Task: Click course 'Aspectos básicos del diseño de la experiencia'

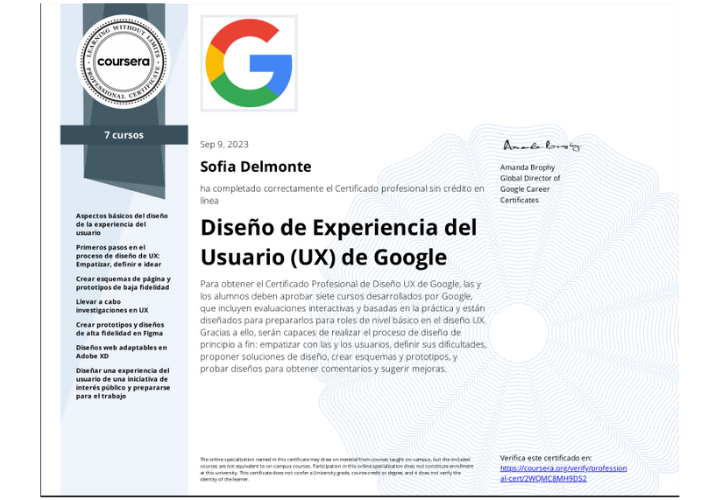Action: [x=122, y=224]
